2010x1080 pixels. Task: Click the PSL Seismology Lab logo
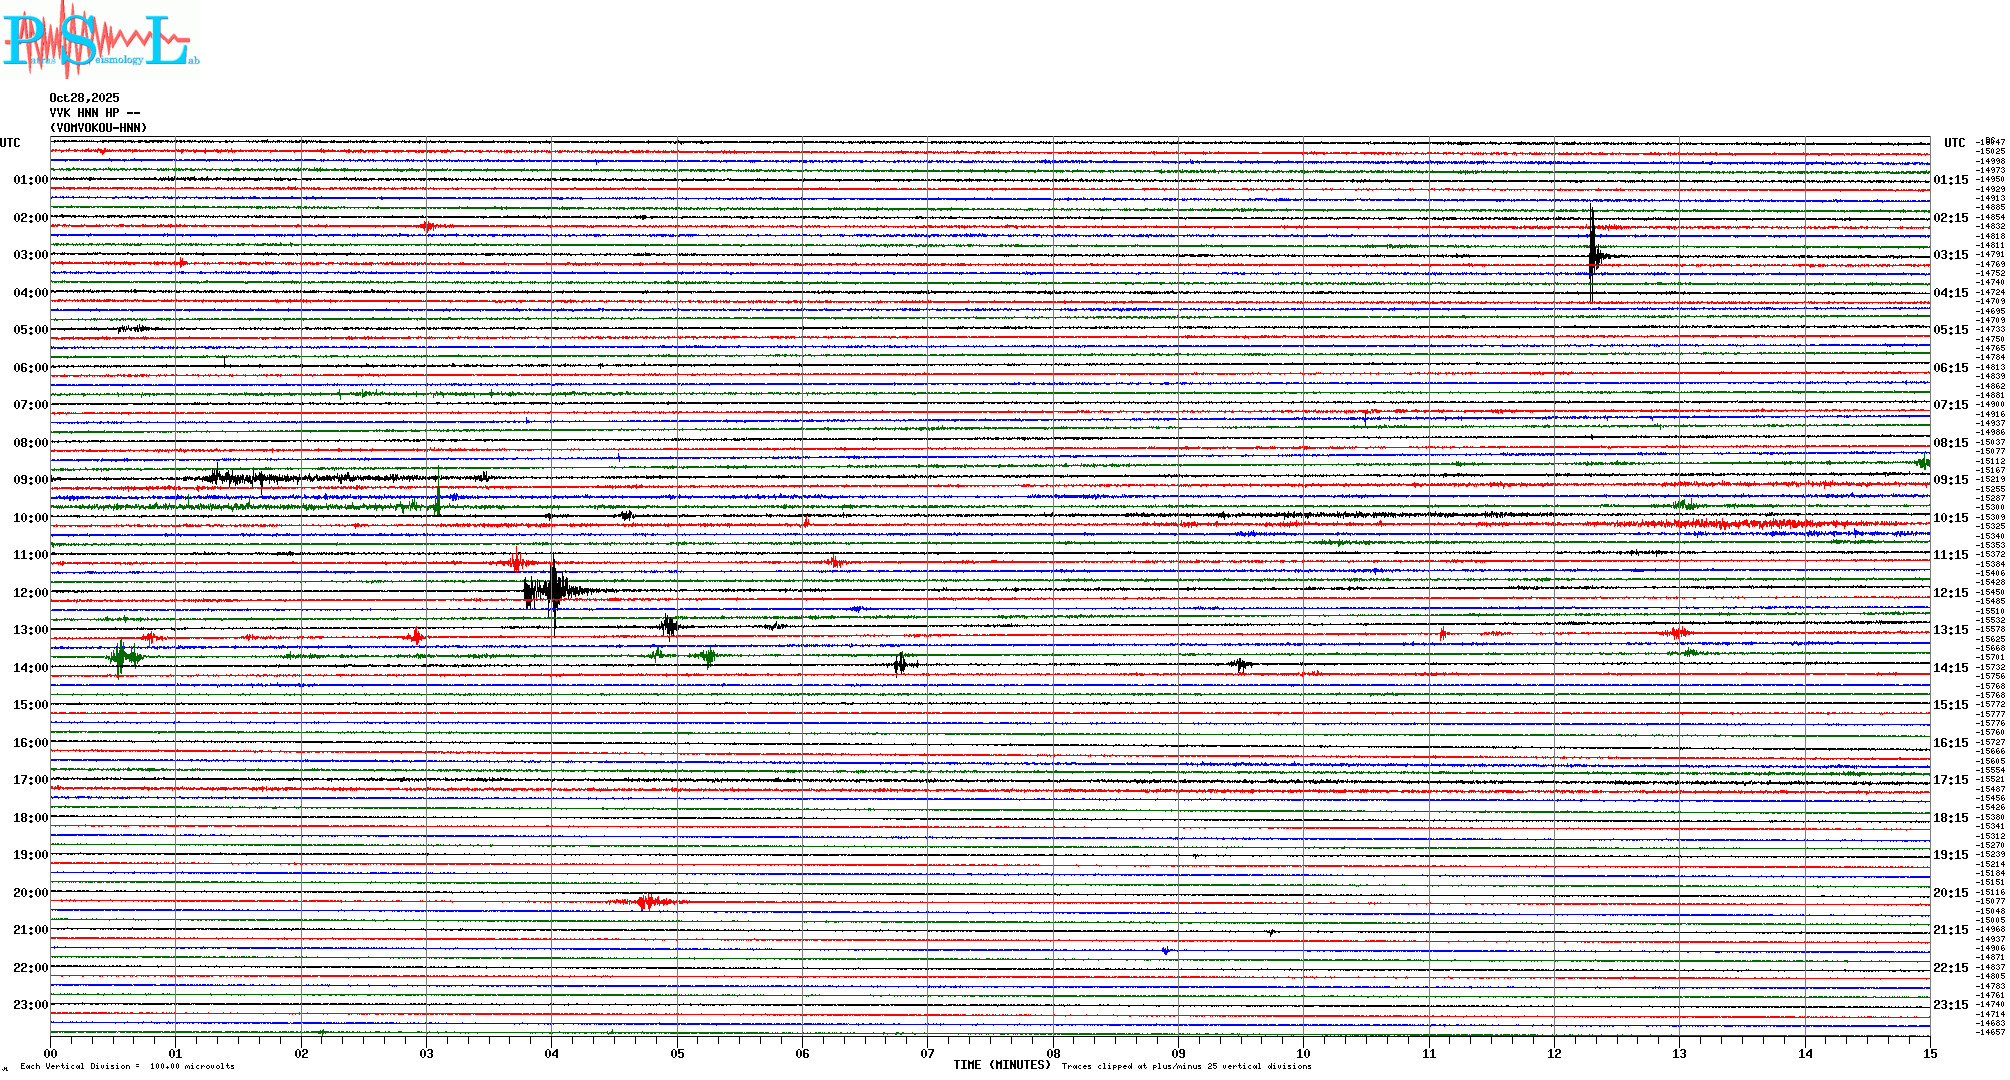click(x=100, y=40)
